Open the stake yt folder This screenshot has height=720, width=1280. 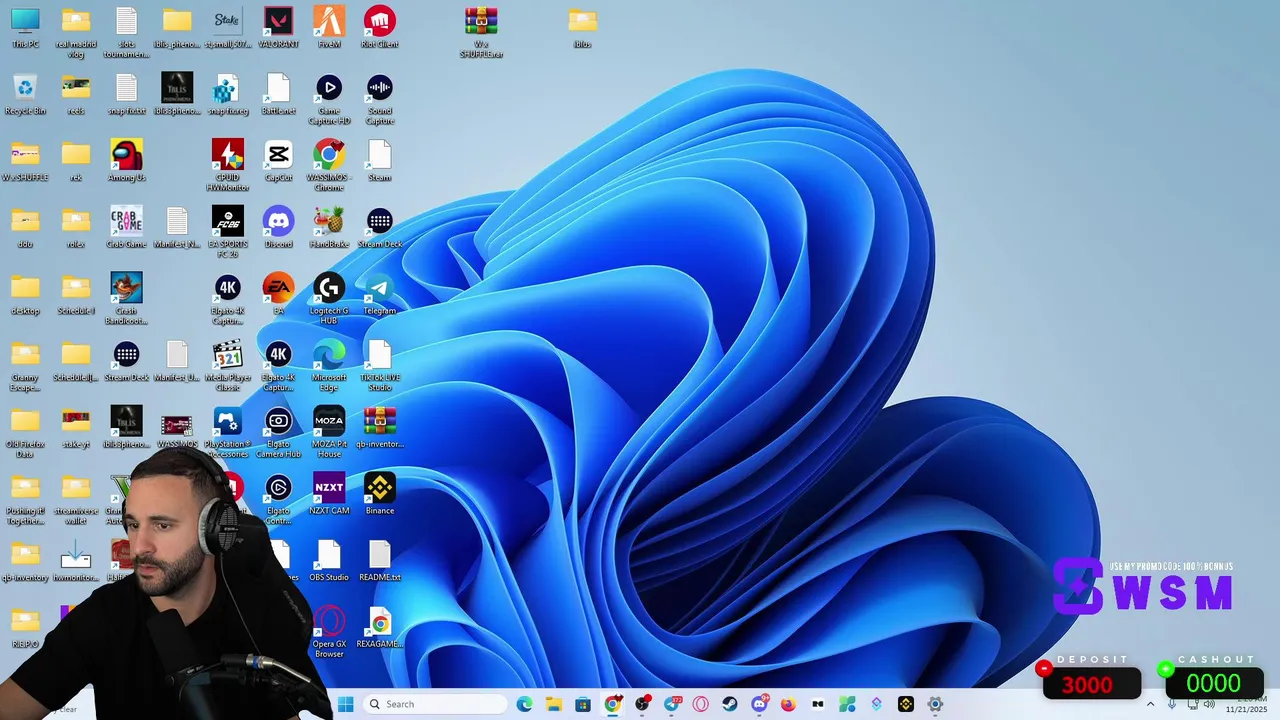[x=76, y=428]
